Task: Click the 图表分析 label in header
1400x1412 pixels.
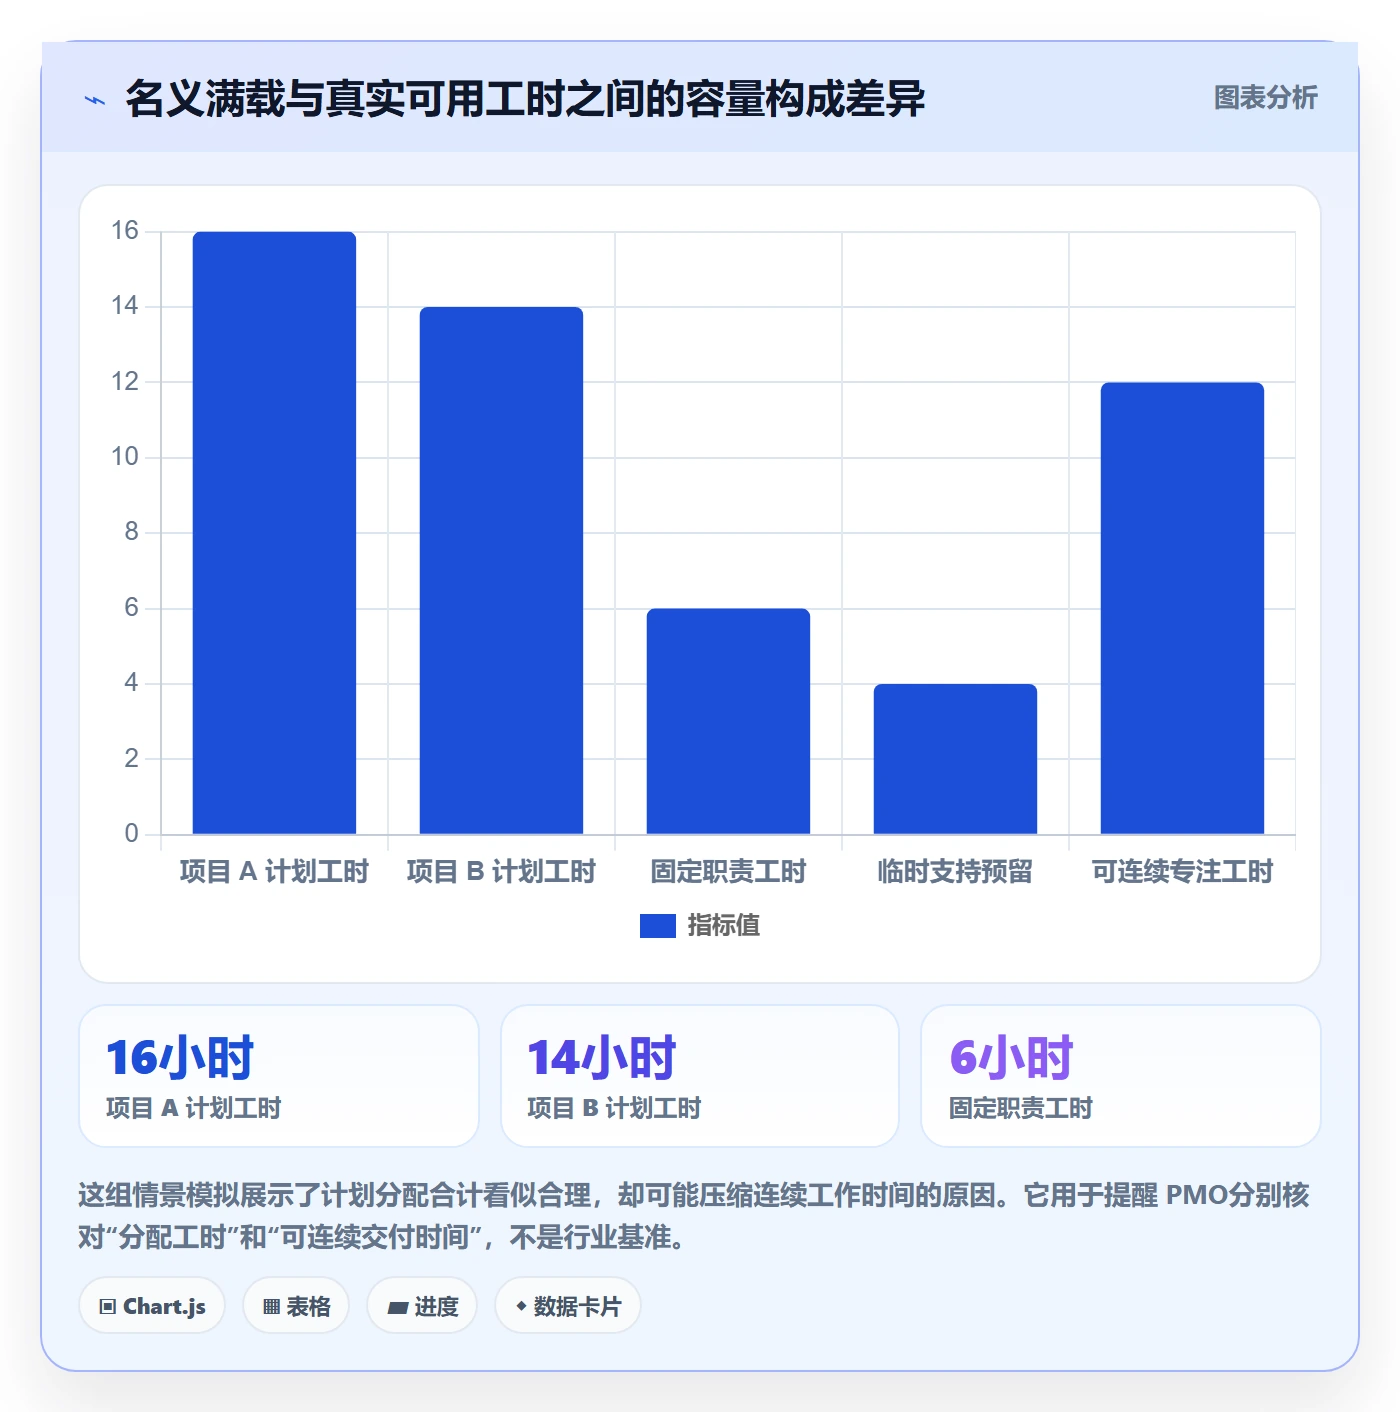Action: (x=1265, y=98)
